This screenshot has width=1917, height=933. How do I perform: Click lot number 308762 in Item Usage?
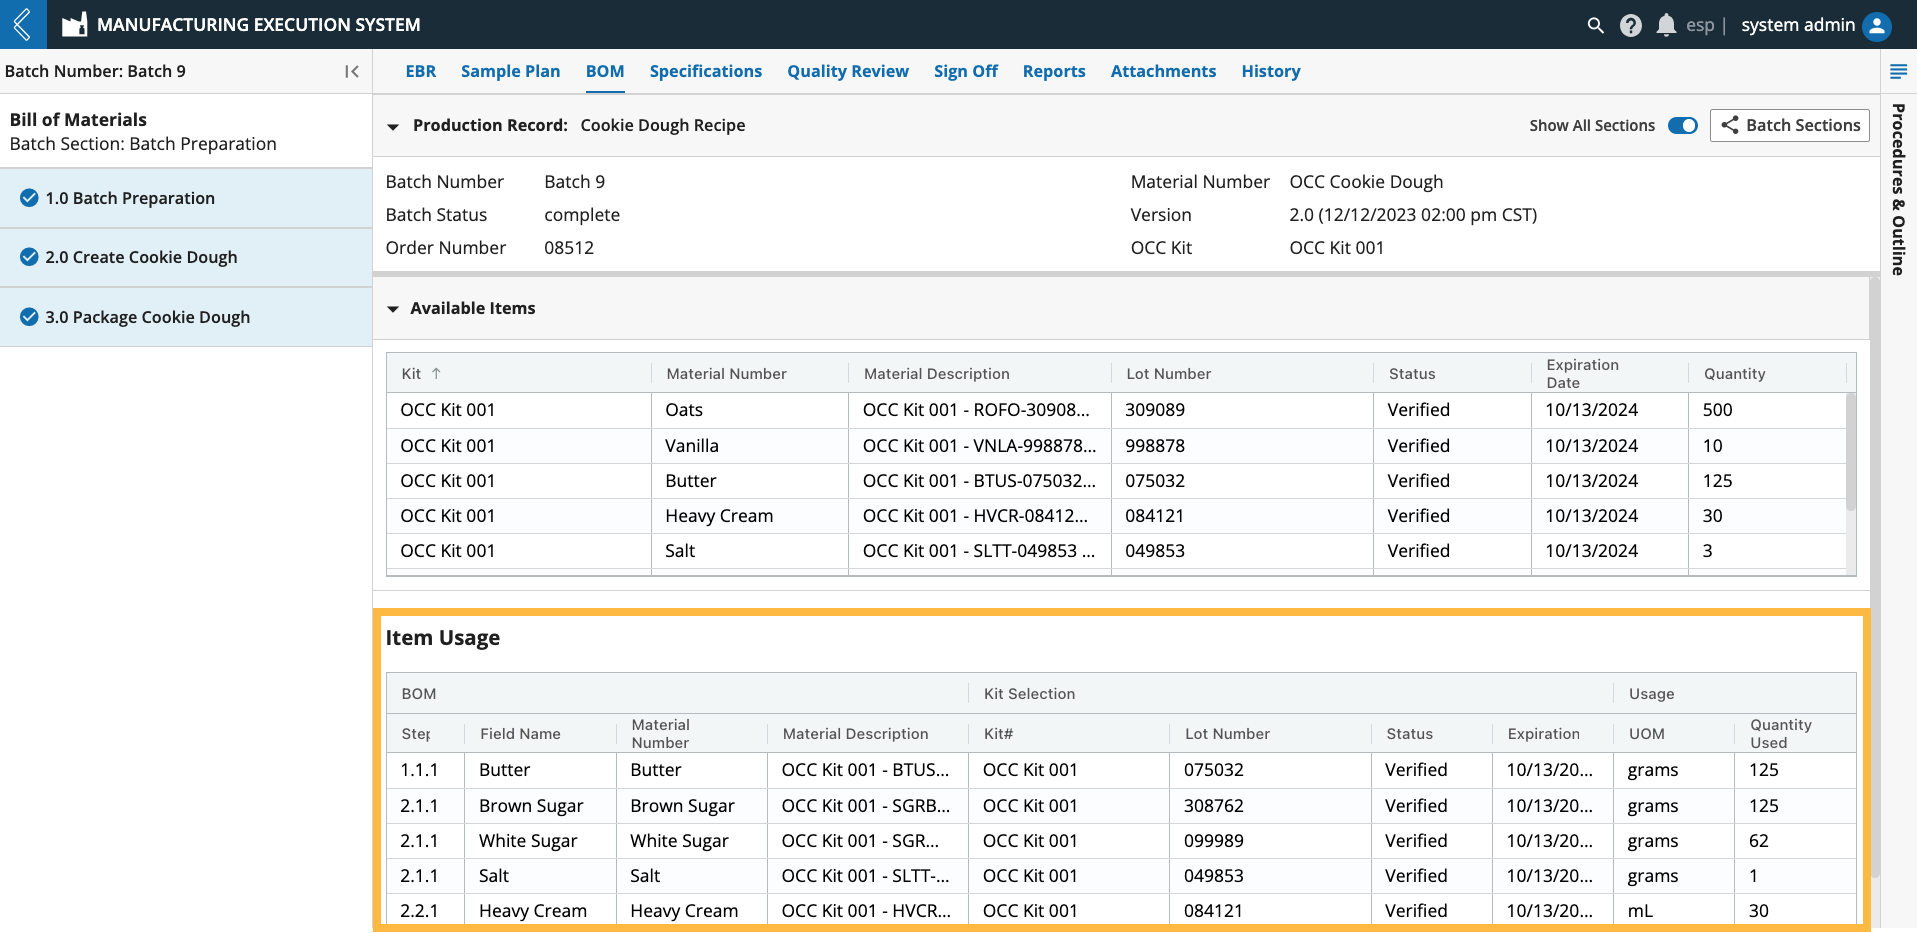[1213, 806]
